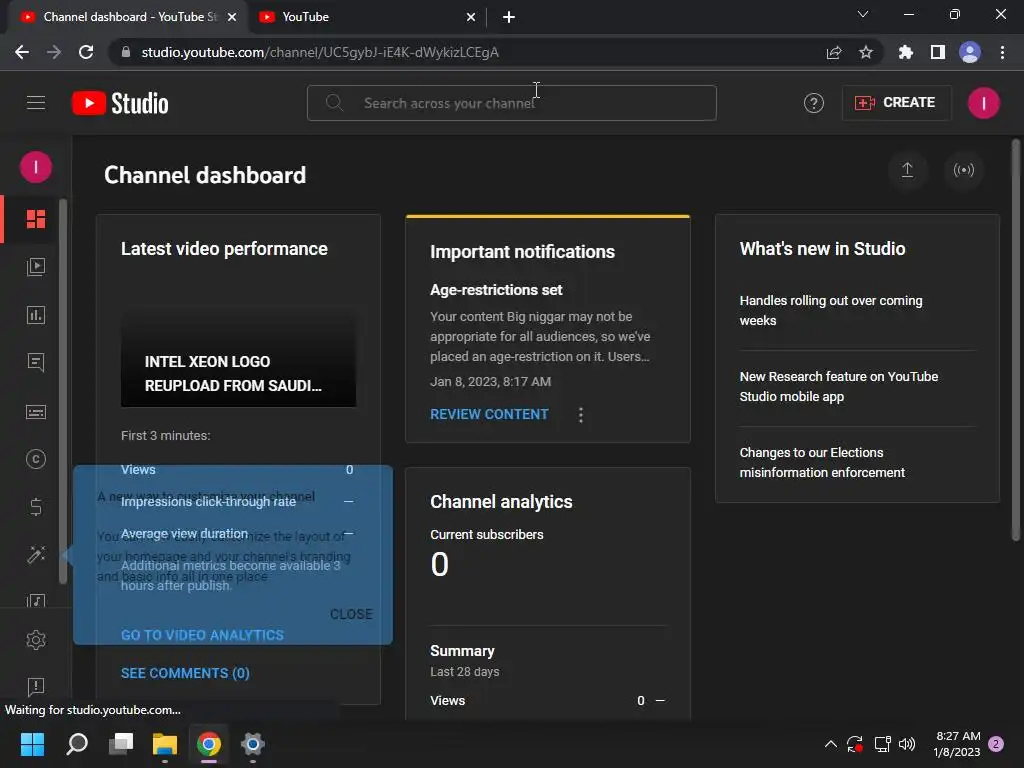Screen dimensions: 1024x768
Task: Click the sidebar scrollbar
Action: 63,392
